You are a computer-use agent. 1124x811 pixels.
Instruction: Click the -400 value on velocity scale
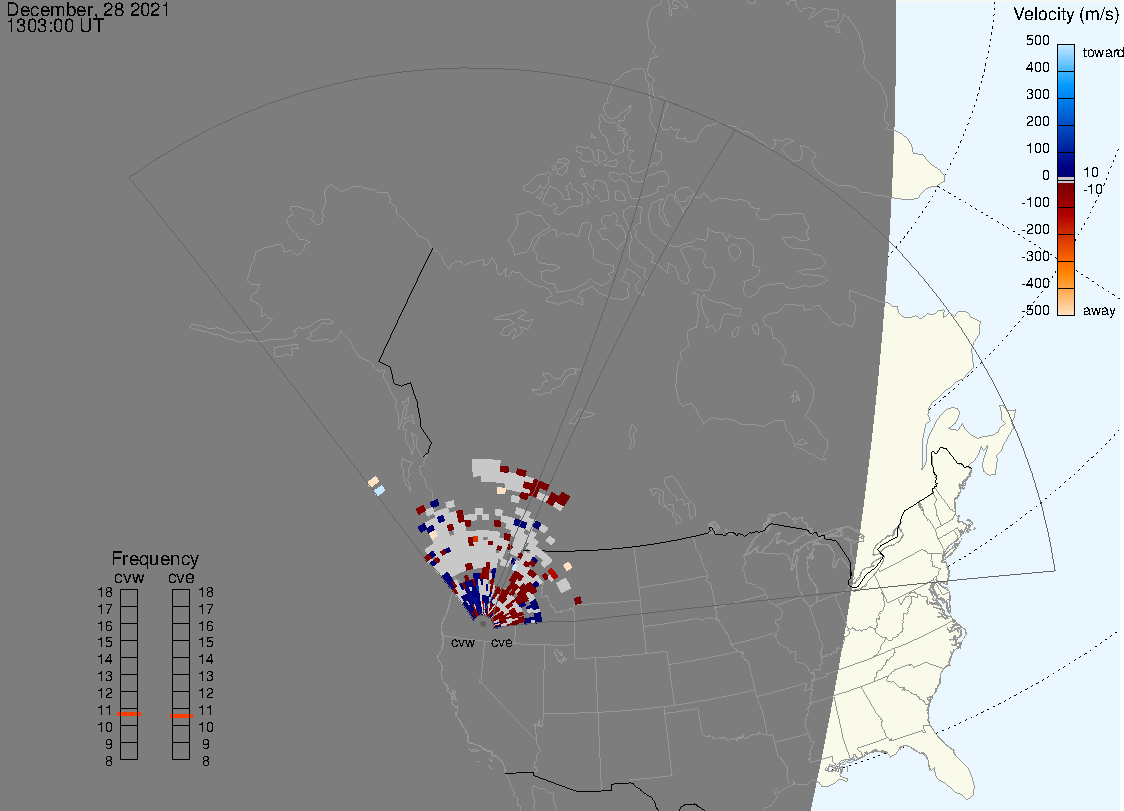[x=1035, y=283]
